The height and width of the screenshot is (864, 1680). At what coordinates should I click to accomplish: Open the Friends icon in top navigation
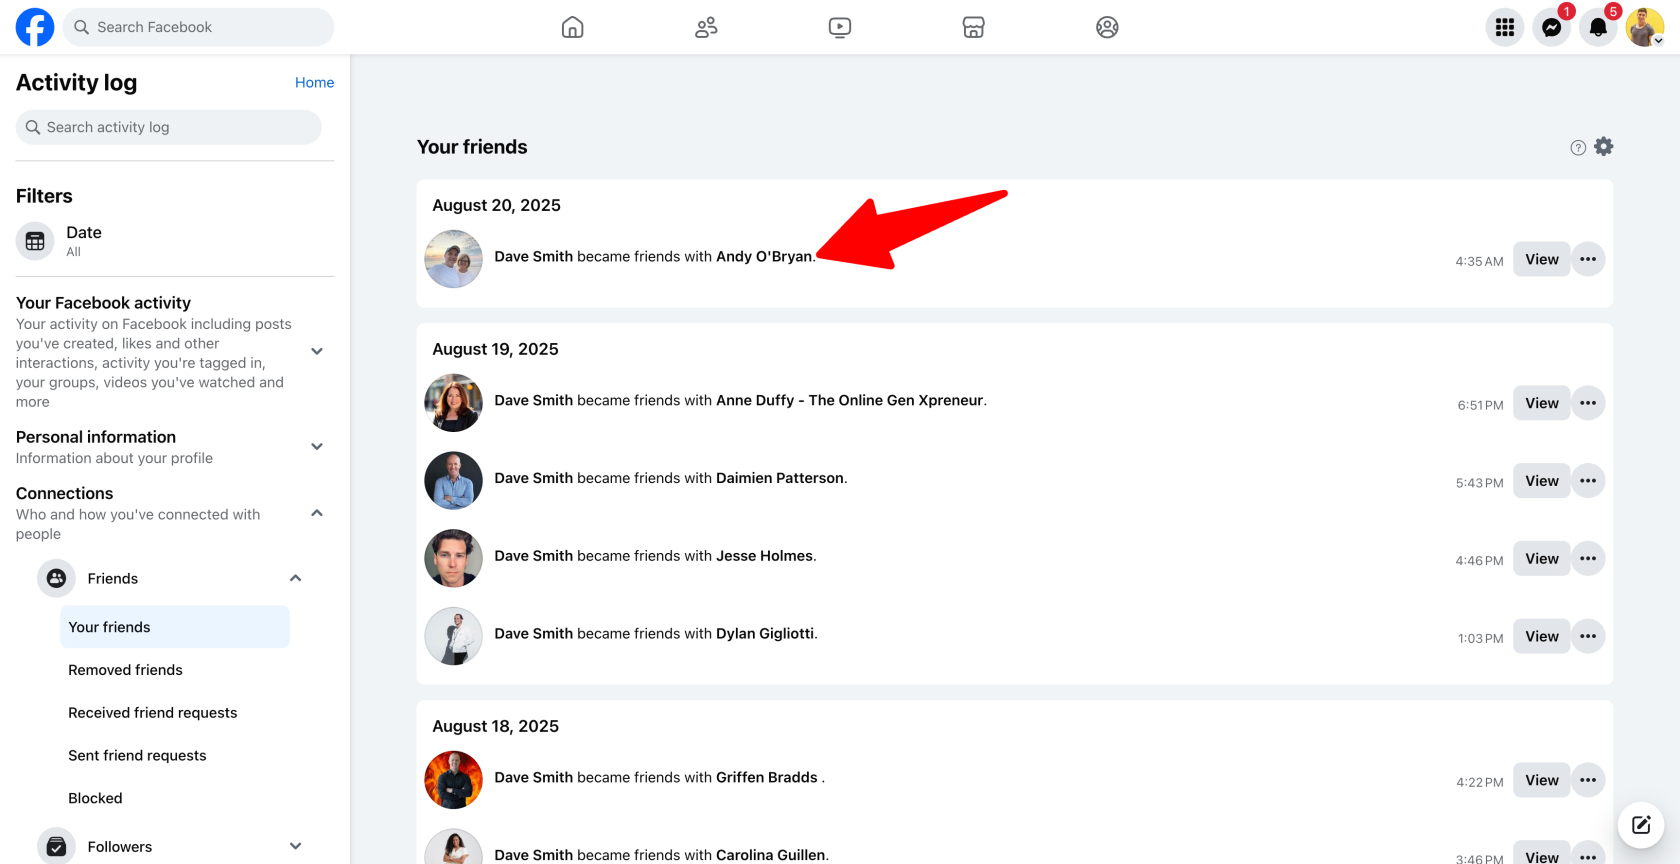[x=706, y=27]
